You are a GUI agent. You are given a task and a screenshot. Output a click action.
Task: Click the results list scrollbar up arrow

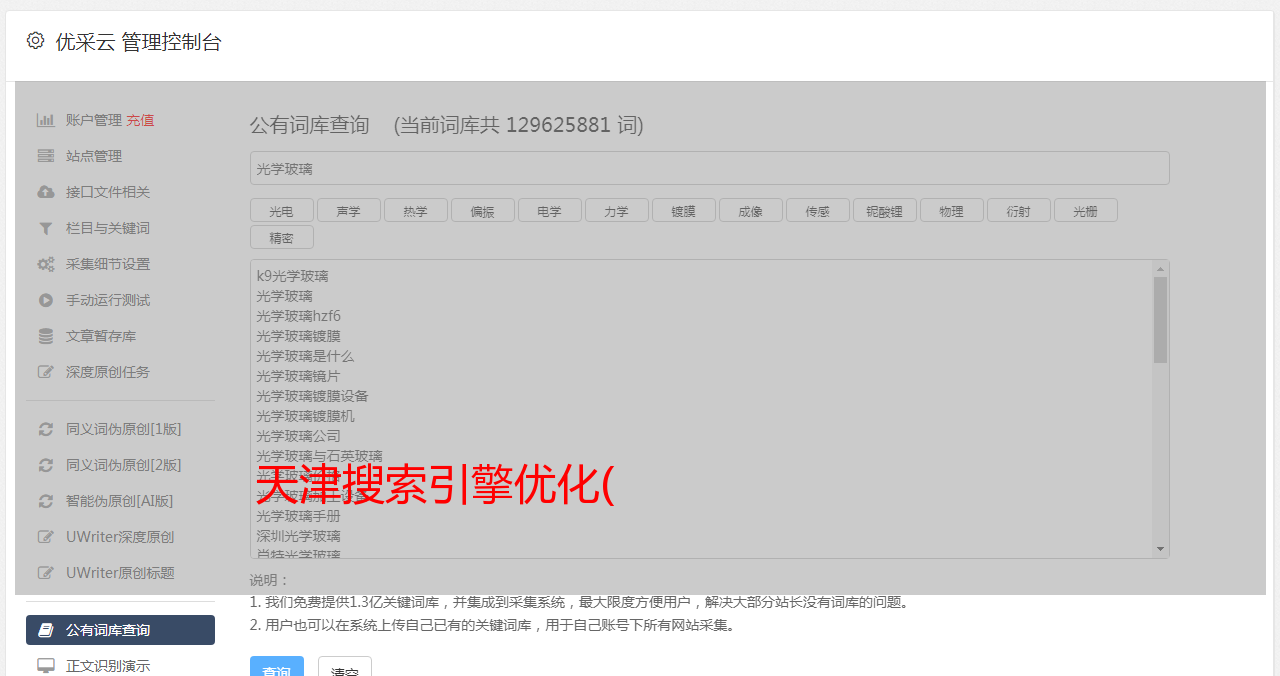[1160, 268]
